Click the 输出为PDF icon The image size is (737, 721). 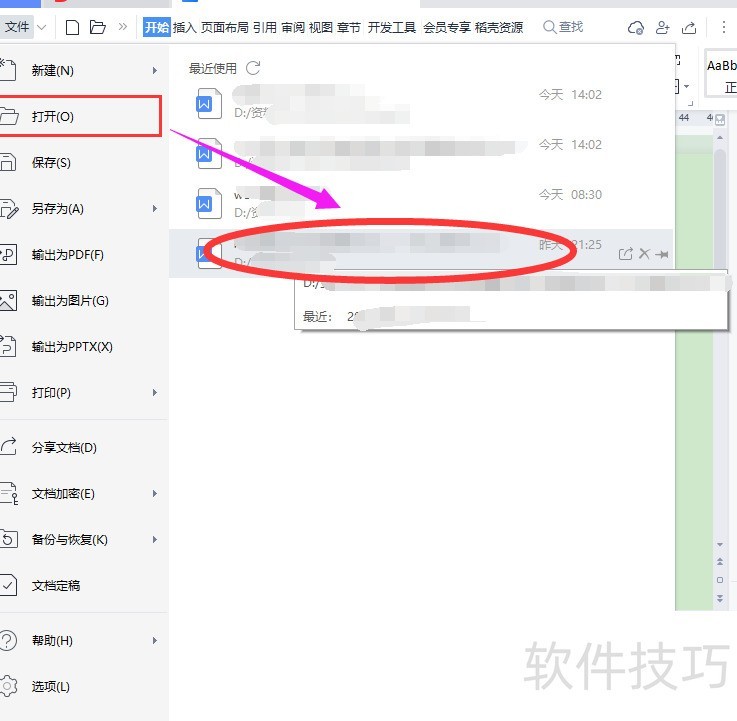pos(8,255)
